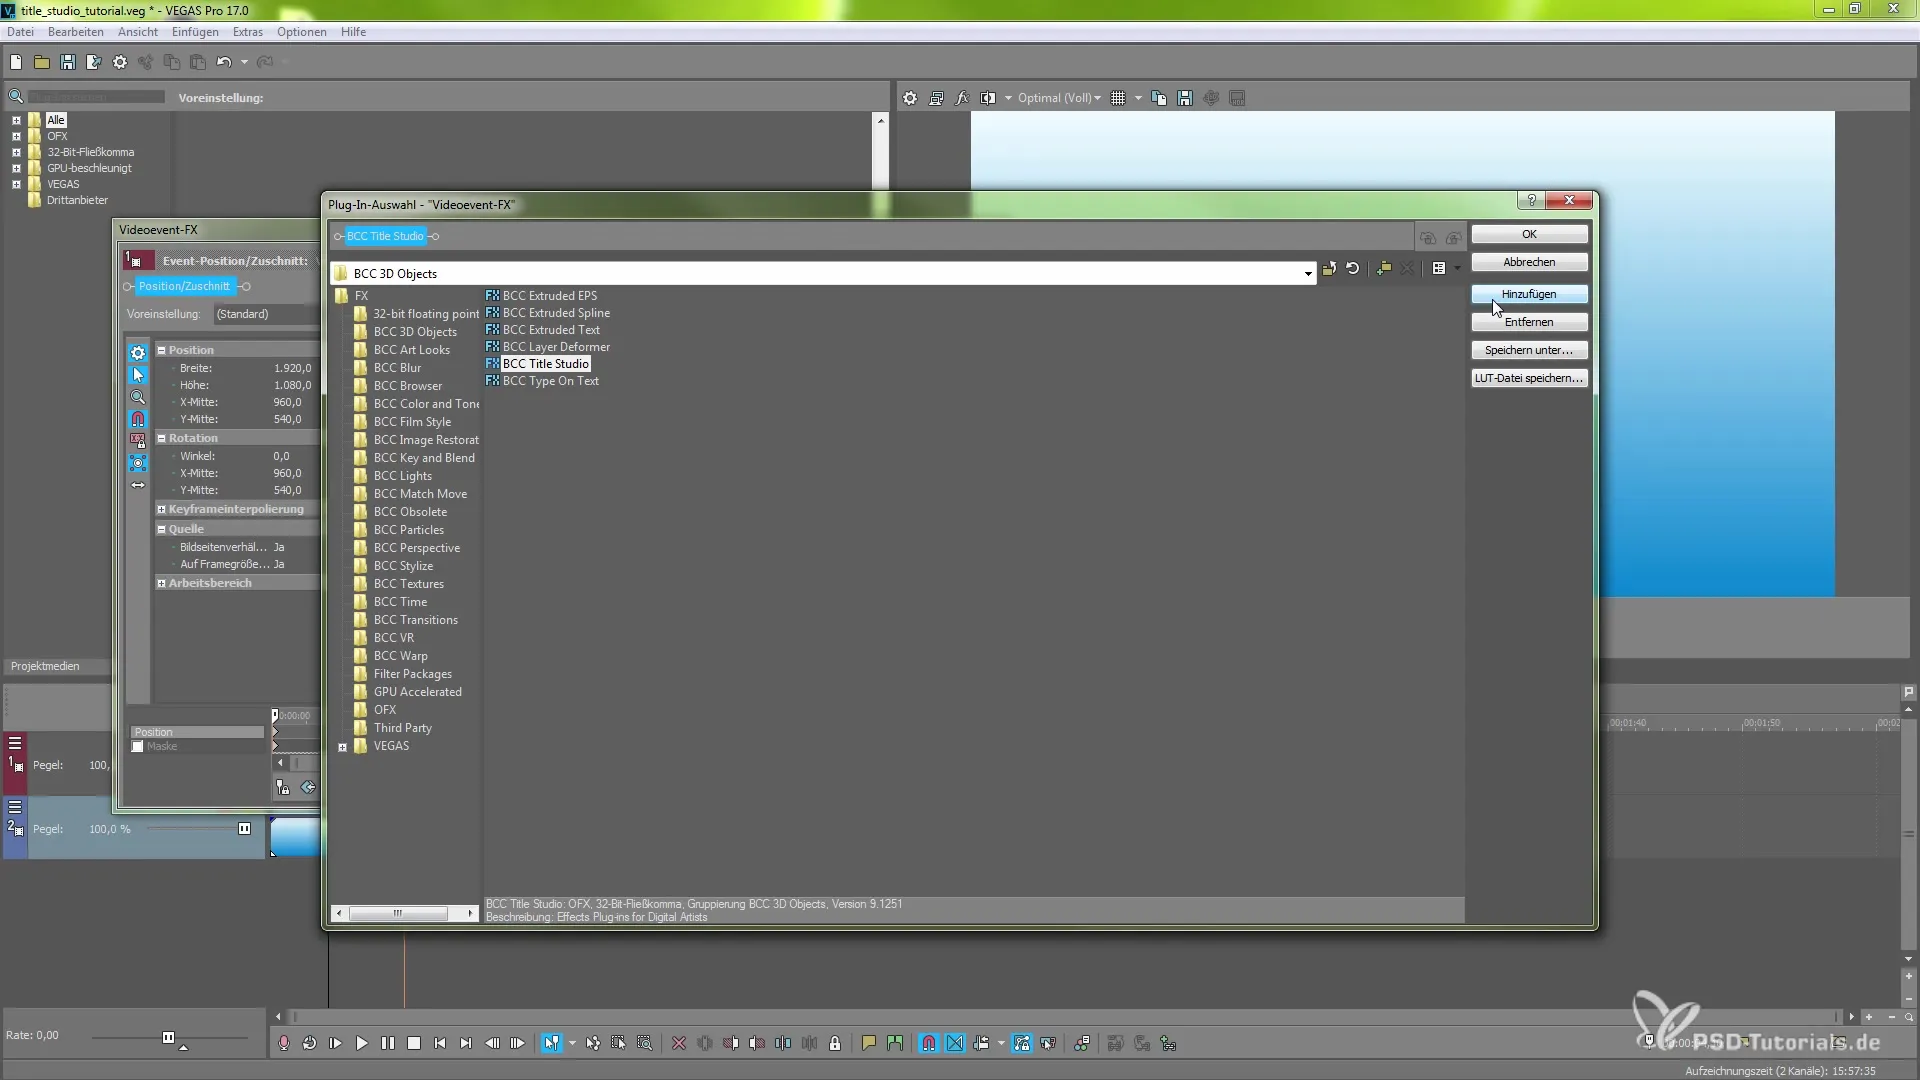Go to end of project
Viewport: 1920px width, 1080px height.
[466, 1043]
